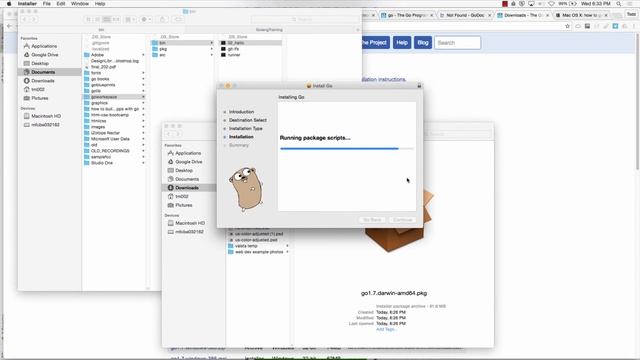Expand the OLD_RECORDINGS folder arrow
The image size is (640, 360).
pos(143,151)
